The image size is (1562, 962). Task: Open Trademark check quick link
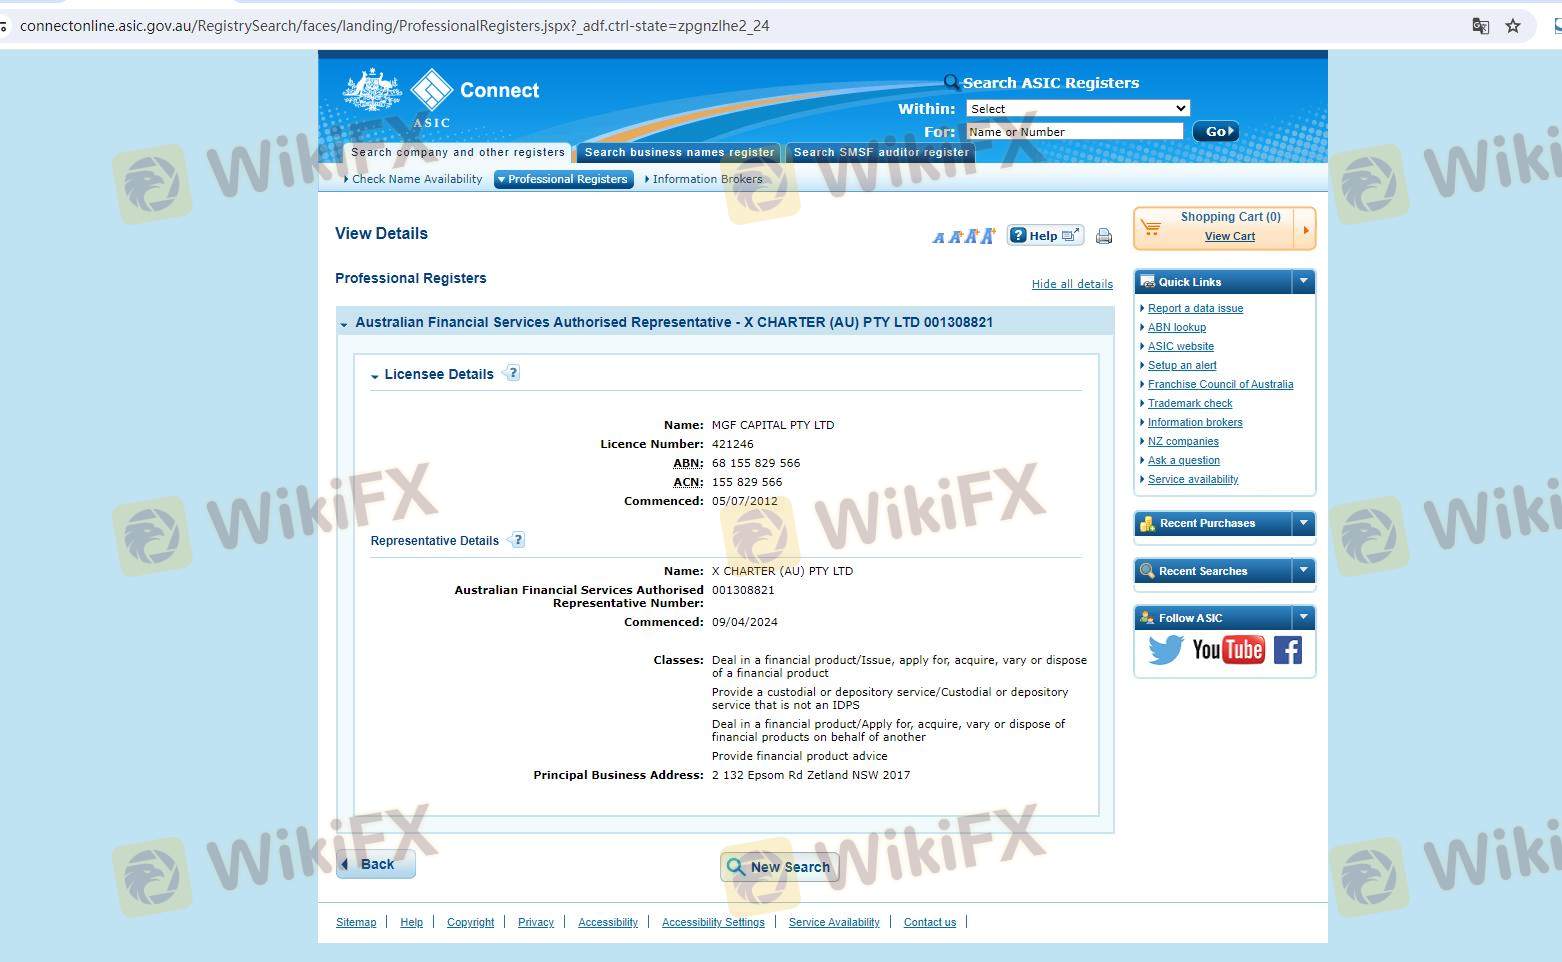pyautogui.click(x=1190, y=403)
